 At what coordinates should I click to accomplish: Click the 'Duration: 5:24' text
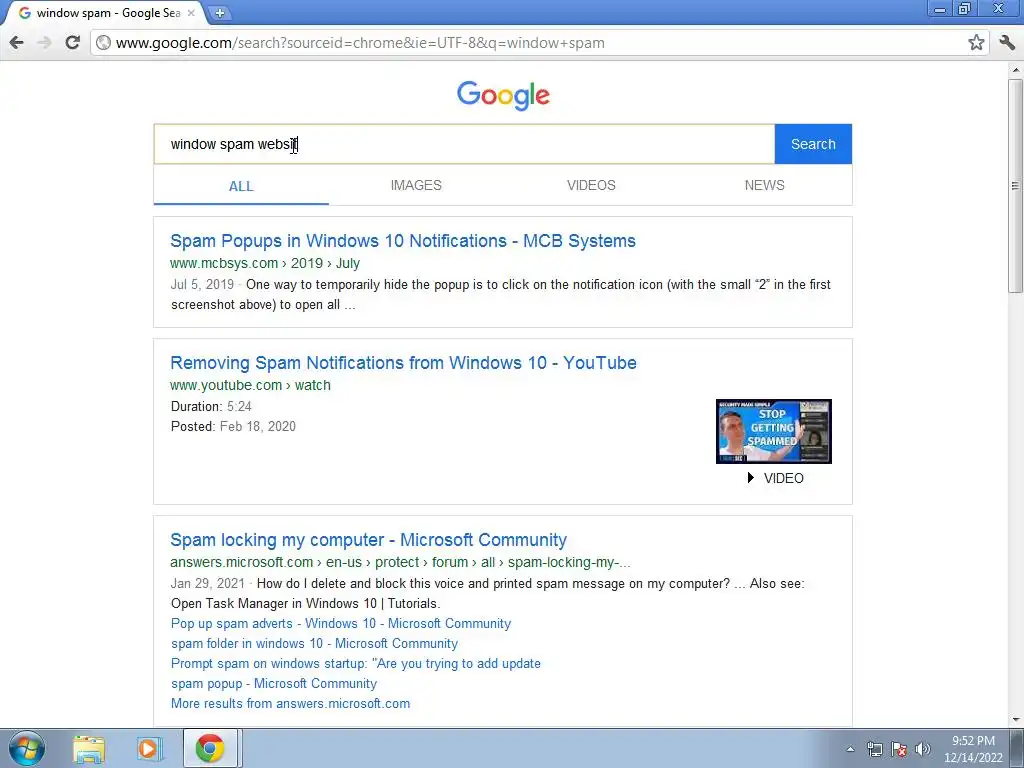pyautogui.click(x=211, y=407)
